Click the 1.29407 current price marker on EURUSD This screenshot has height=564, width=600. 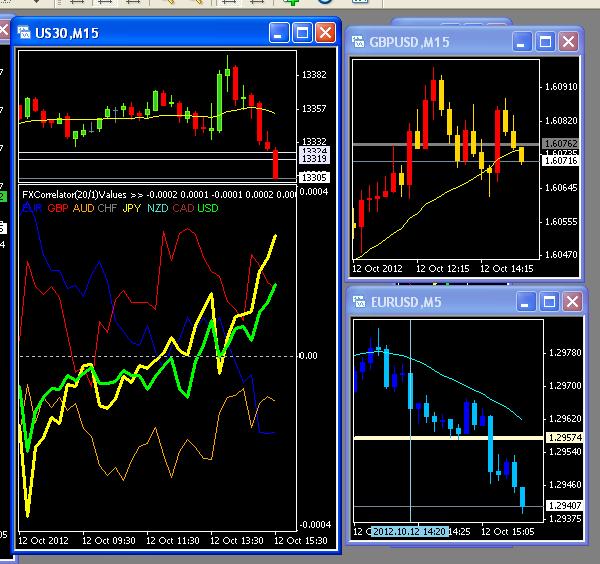pos(565,506)
